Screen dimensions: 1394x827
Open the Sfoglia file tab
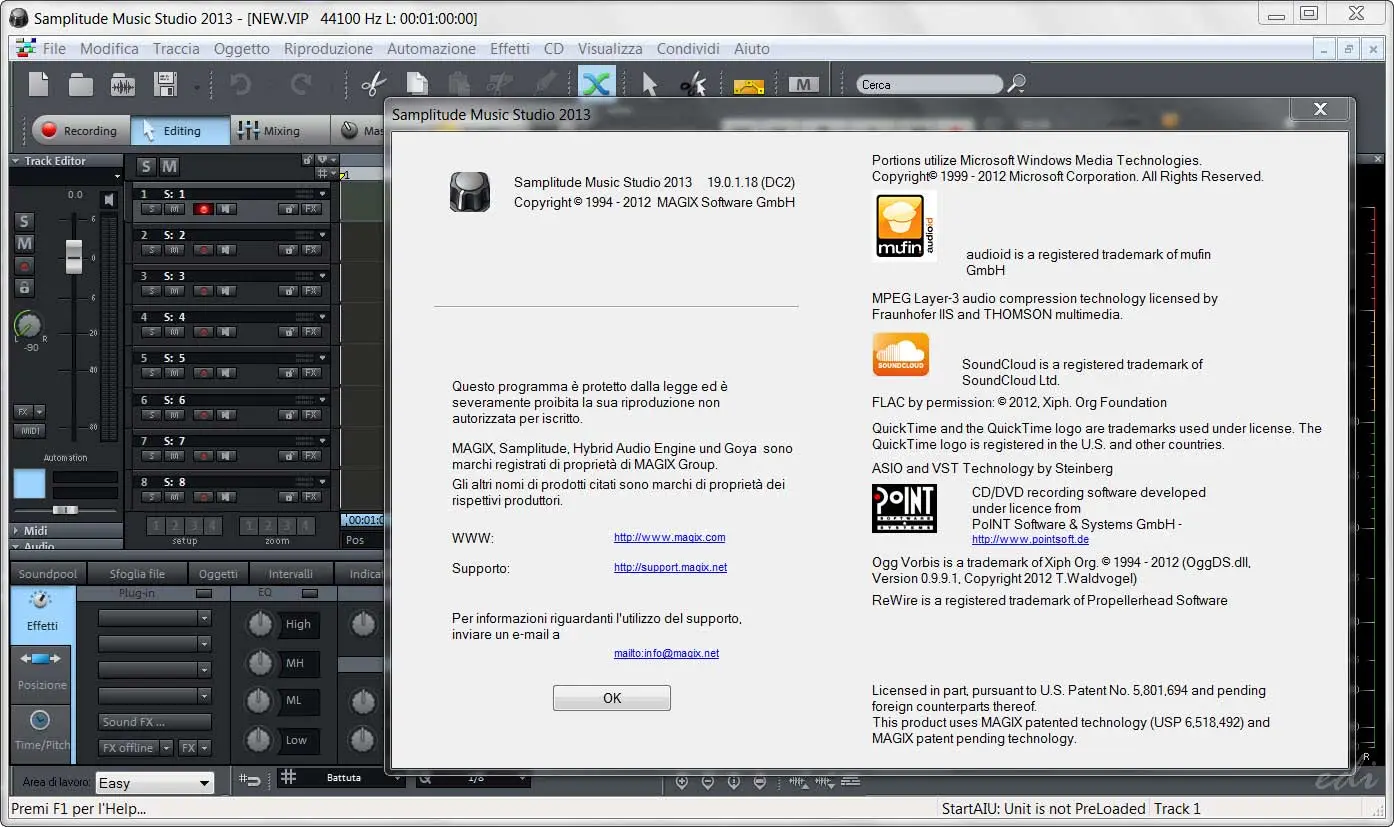coord(137,574)
